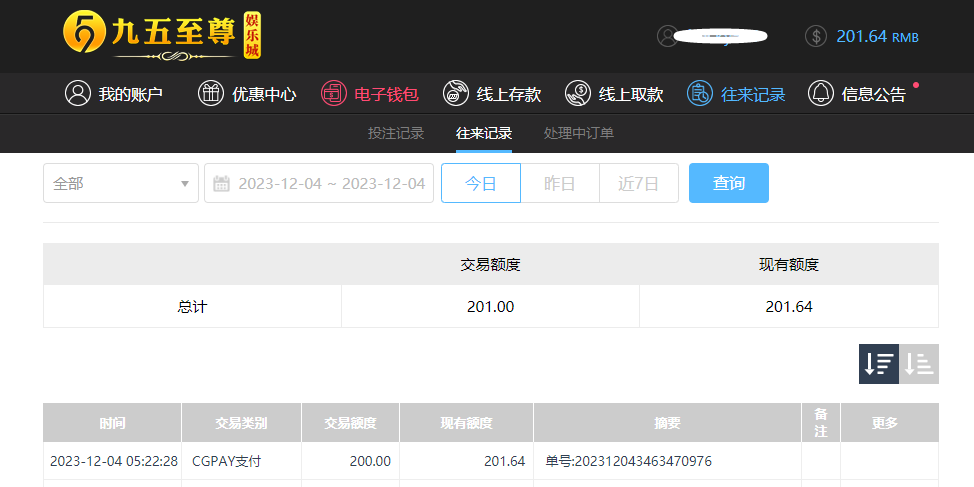Viewport: 974px width, 487px height.
Task: Select the 今日 date filter
Action: point(481,183)
